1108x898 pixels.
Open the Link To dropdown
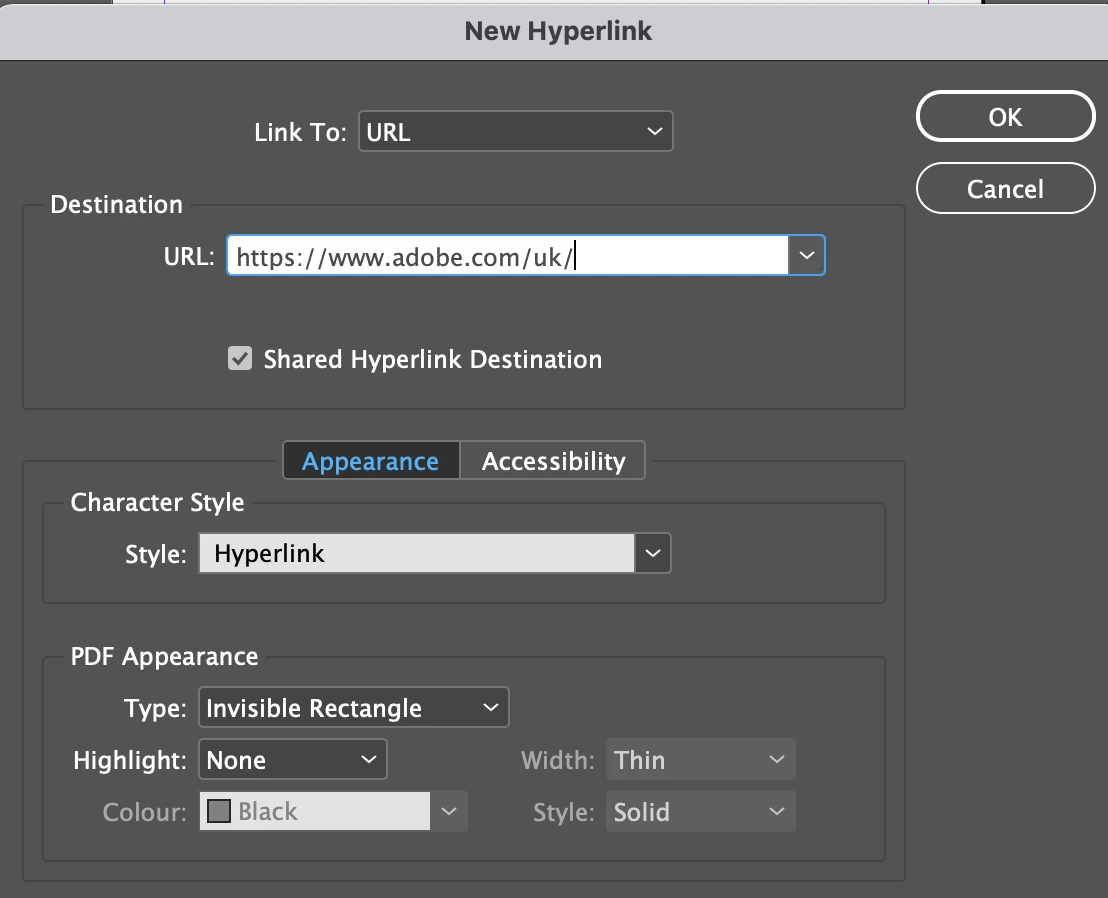(x=515, y=131)
